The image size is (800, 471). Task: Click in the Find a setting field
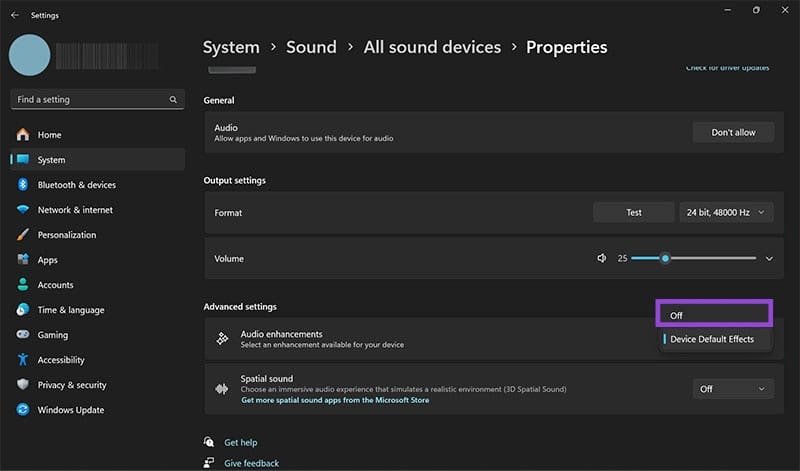pyautogui.click(x=97, y=100)
